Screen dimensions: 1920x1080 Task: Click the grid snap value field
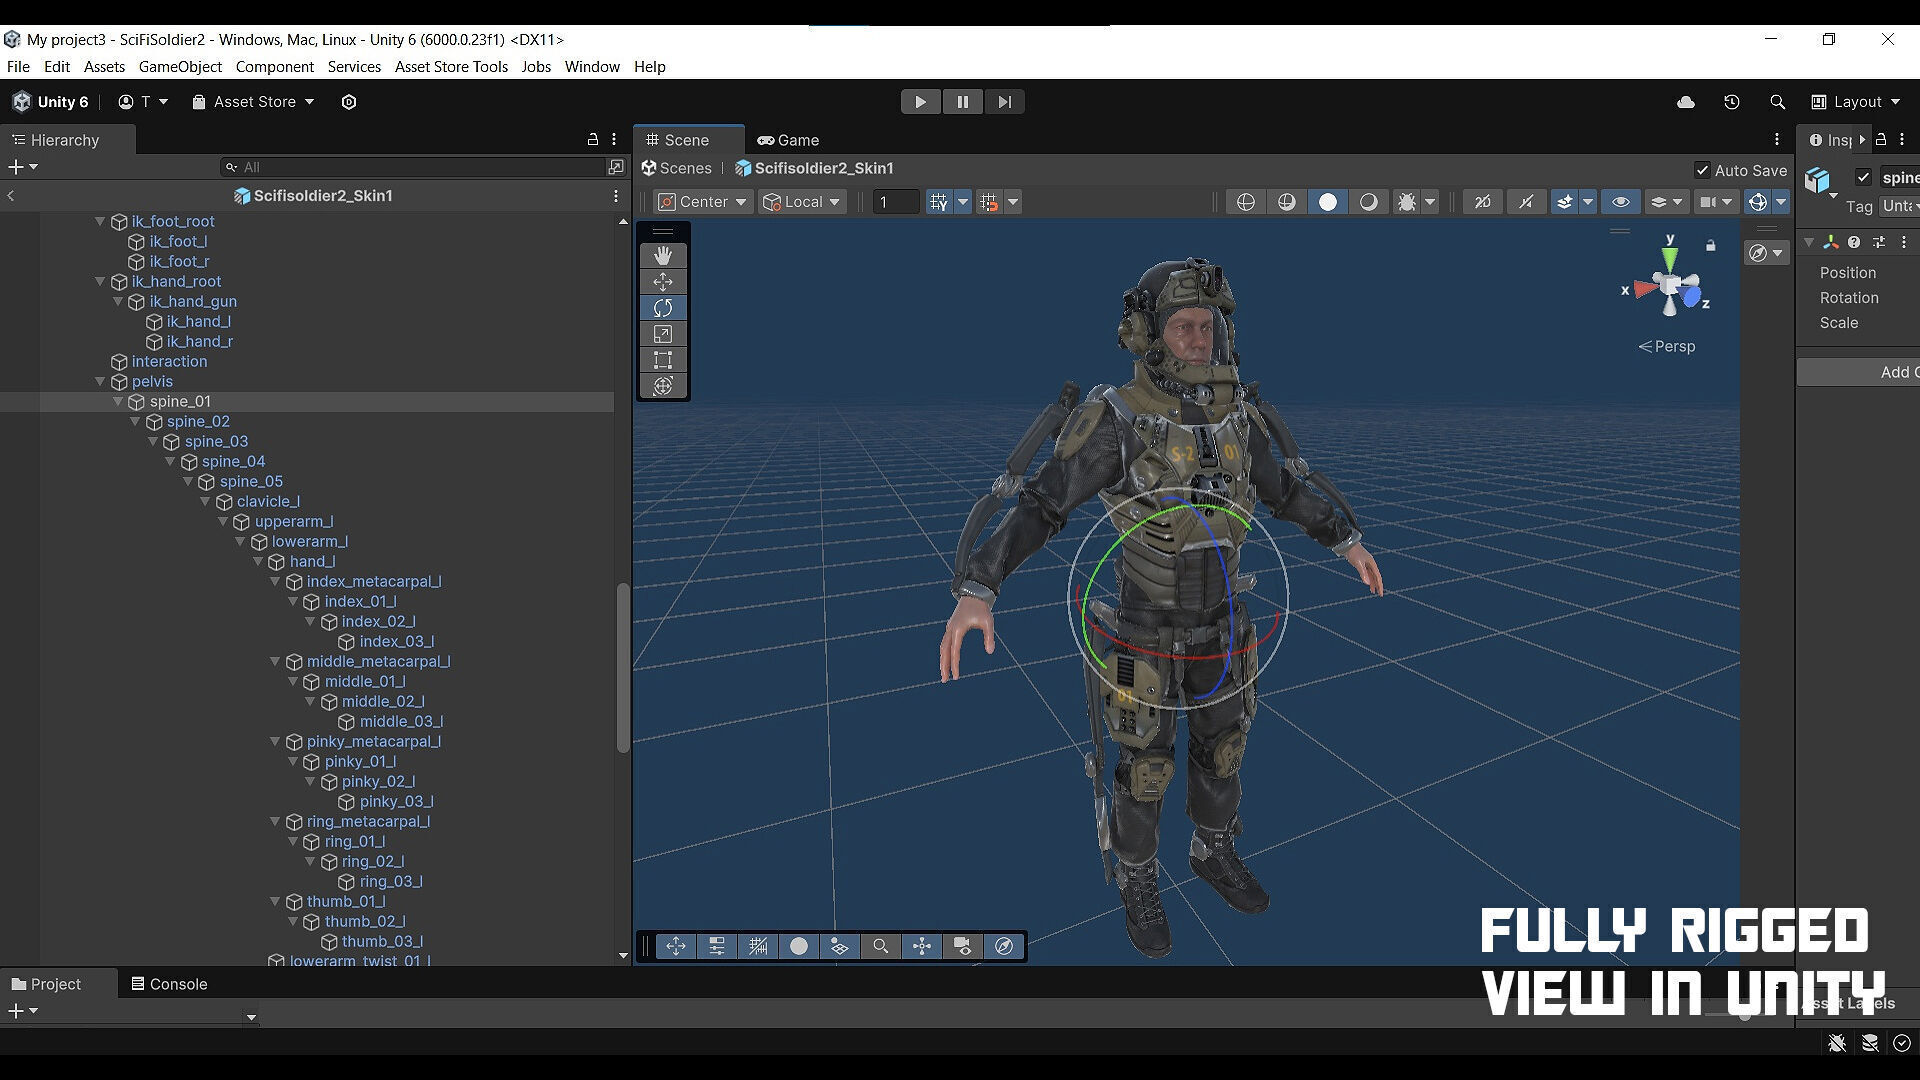tap(896, 202)
